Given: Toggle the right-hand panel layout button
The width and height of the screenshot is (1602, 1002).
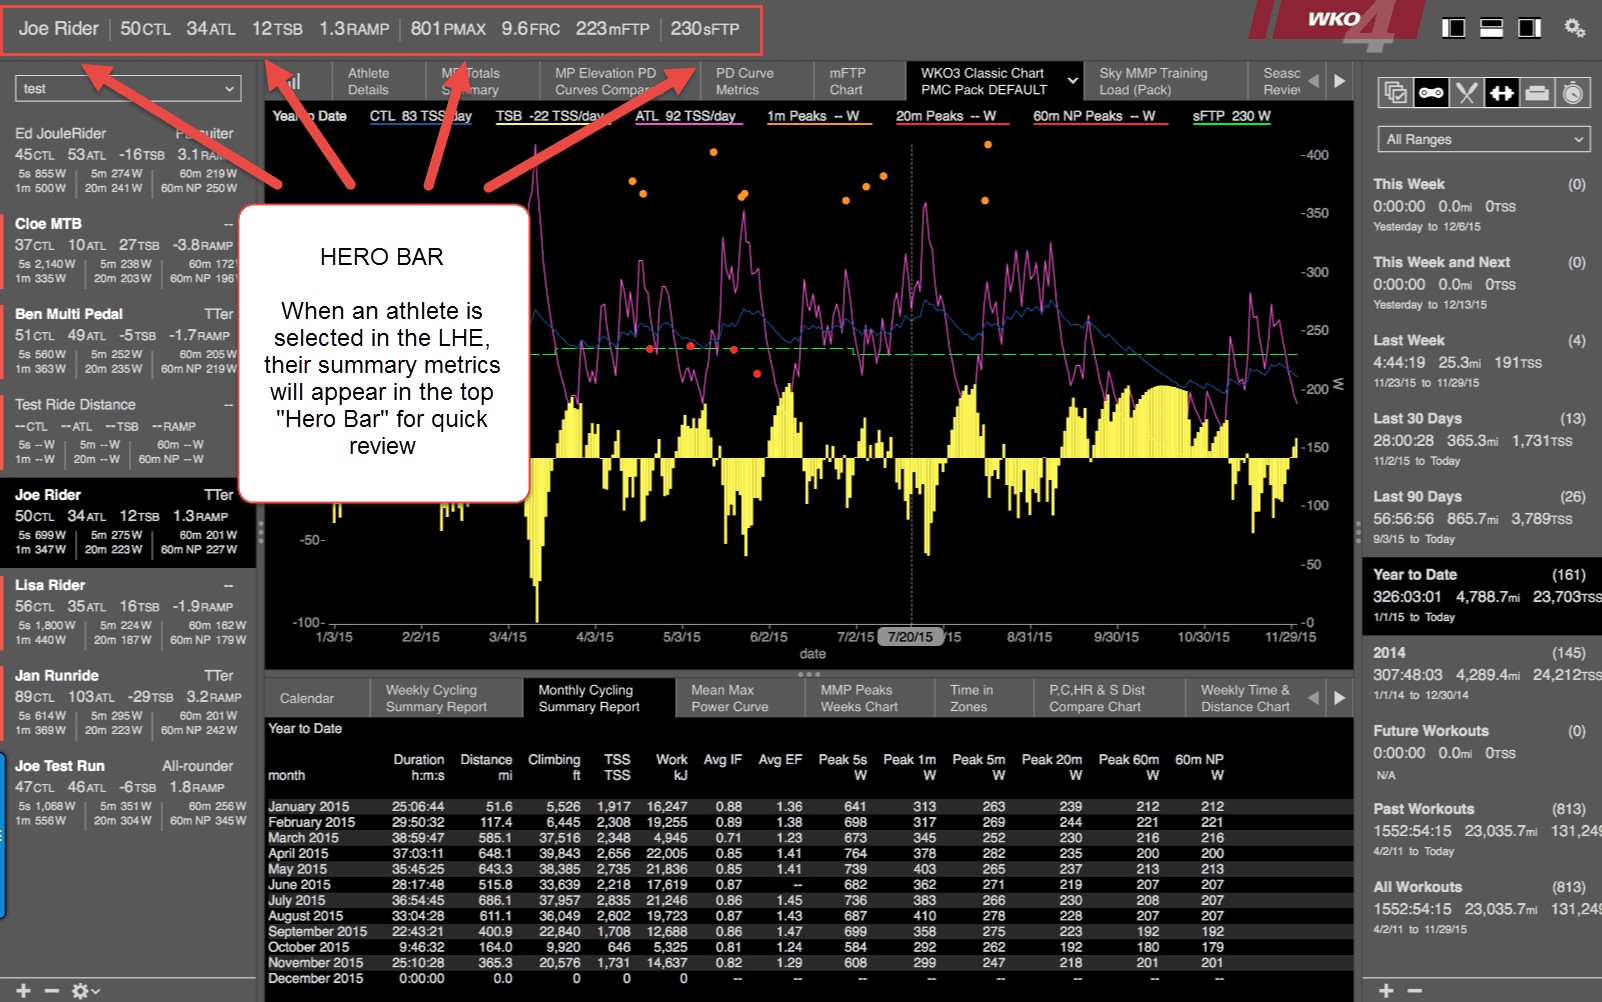Looking at the screenshot, I should pos(1529,28).
